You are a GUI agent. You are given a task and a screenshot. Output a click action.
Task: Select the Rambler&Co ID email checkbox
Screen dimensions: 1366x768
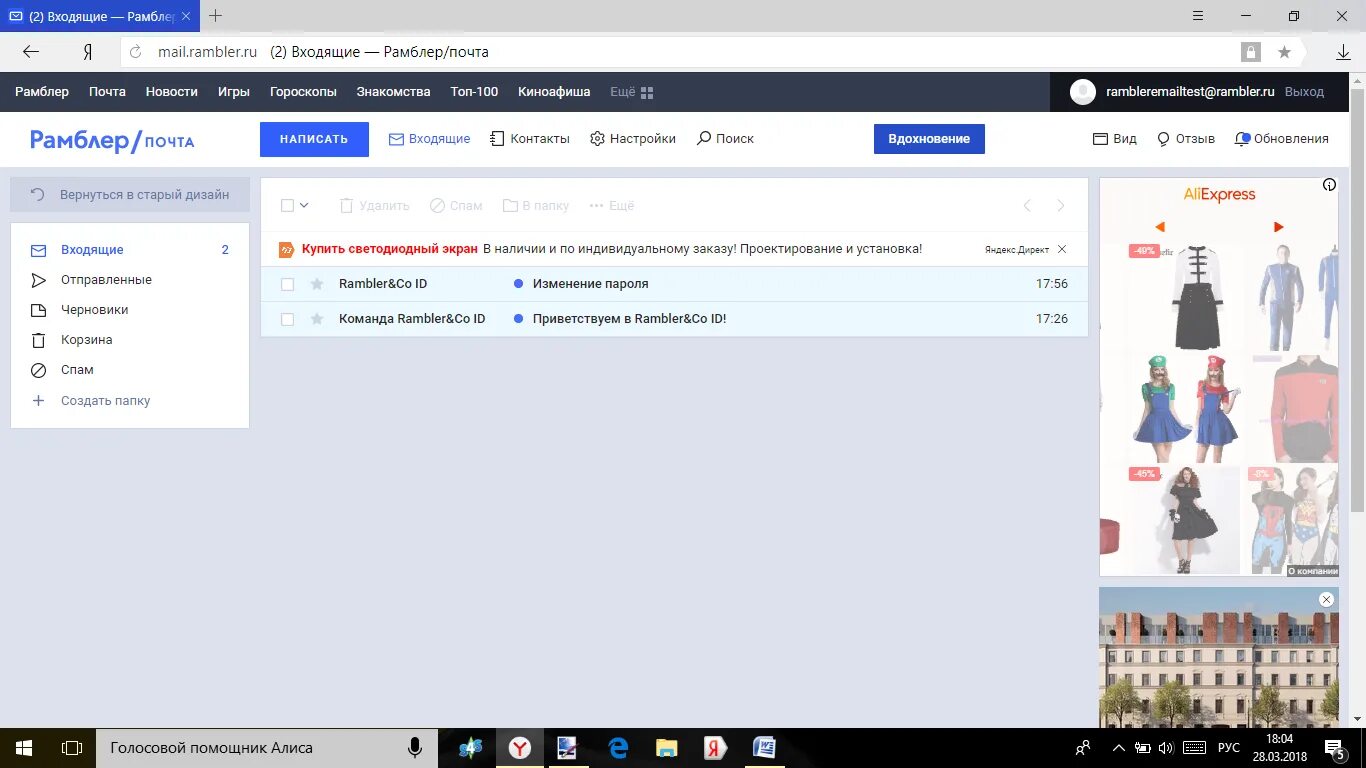point(287,284)
